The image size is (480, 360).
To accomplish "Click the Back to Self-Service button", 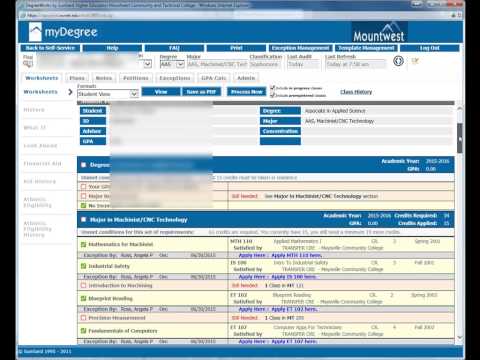I will pos(50,48).
